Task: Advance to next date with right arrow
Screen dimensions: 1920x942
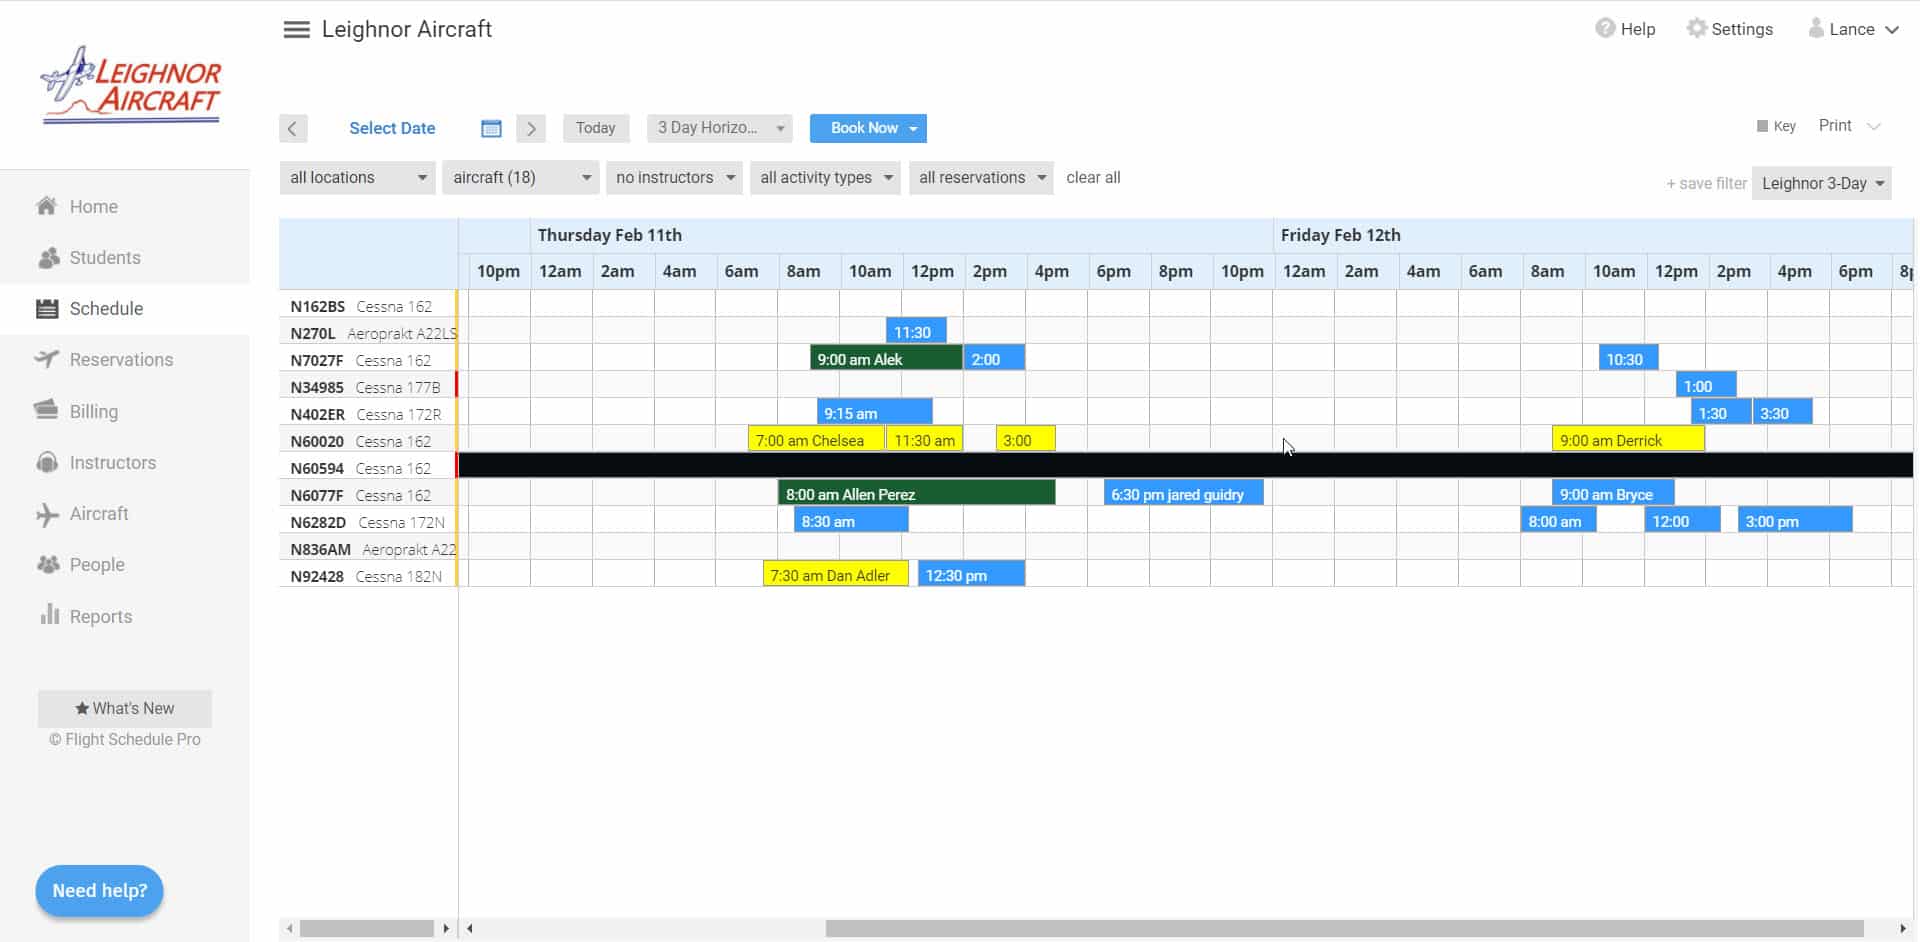Action: click(x=531, y=128)
